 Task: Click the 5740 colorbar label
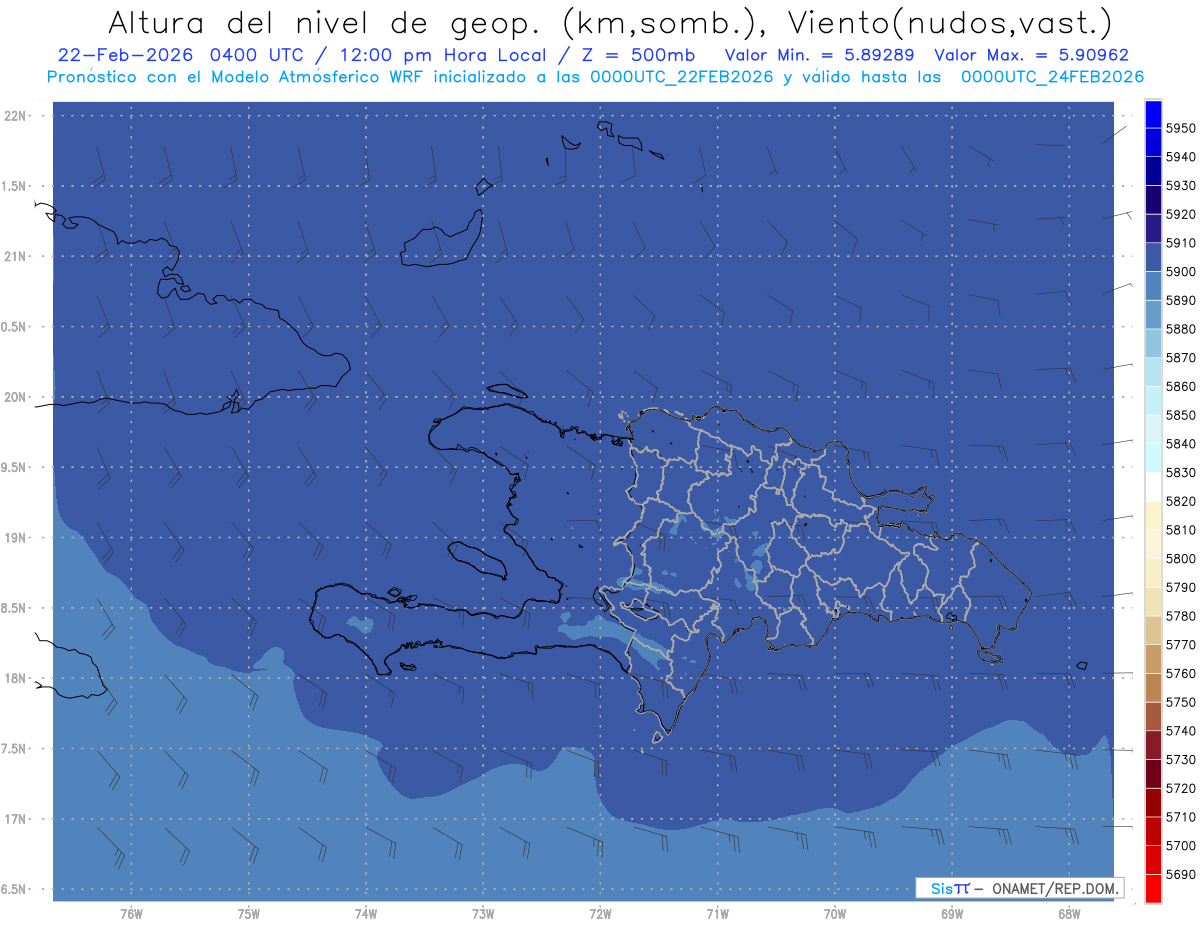[x=1180, y=731]
